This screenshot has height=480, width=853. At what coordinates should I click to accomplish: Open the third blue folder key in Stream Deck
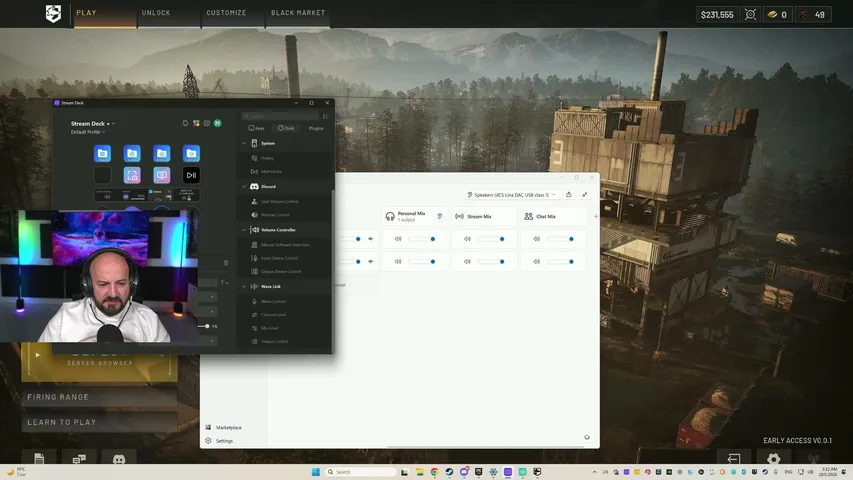162,153
